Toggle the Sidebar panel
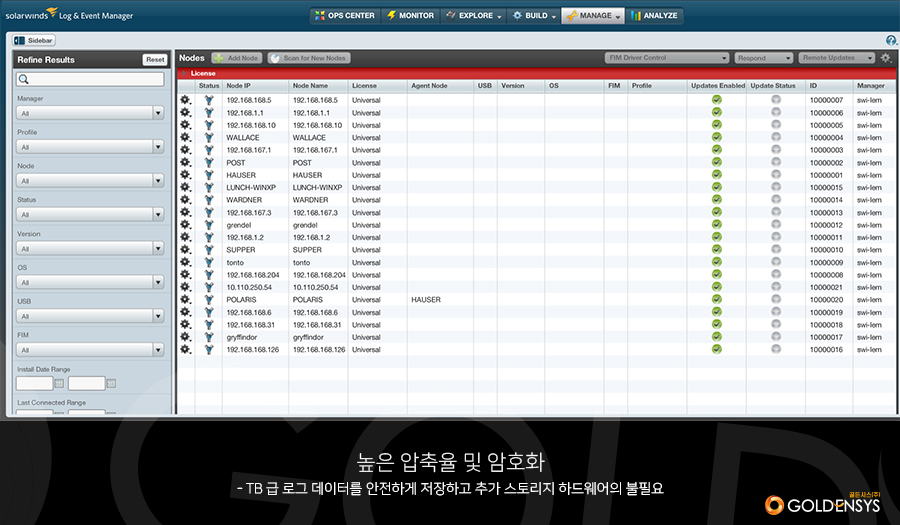The height and width of the screenshot is (525, 900). [x=34, y=40]
